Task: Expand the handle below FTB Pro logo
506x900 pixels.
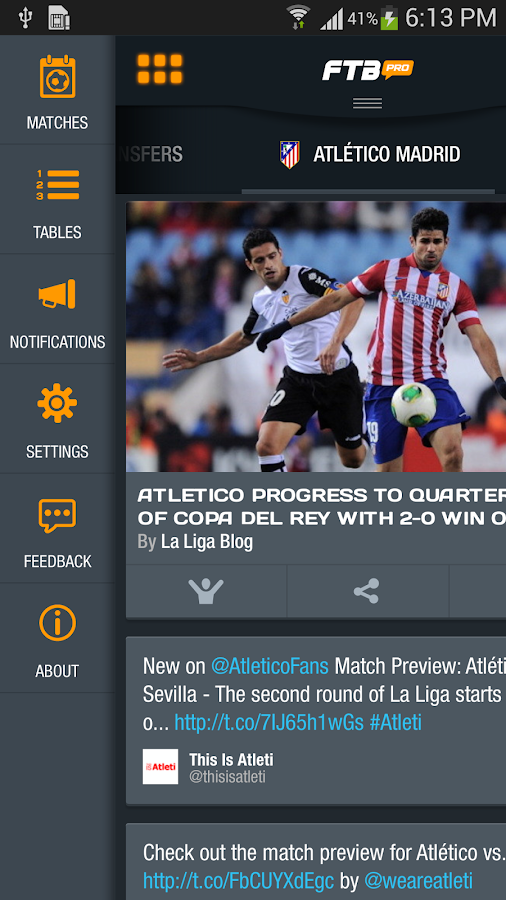Action: pyautogui.click(x=367, y=103)
